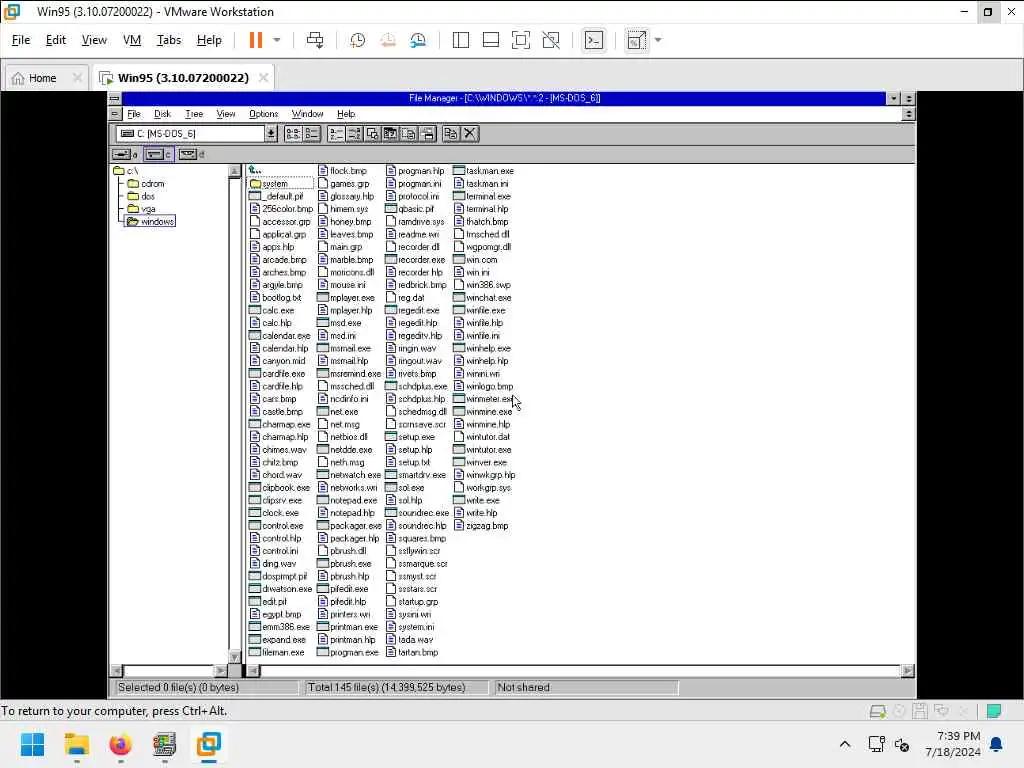The image size is (1024, 768).
Task: Click the 'Not shared' status bar entry
Action: point(523,687)
